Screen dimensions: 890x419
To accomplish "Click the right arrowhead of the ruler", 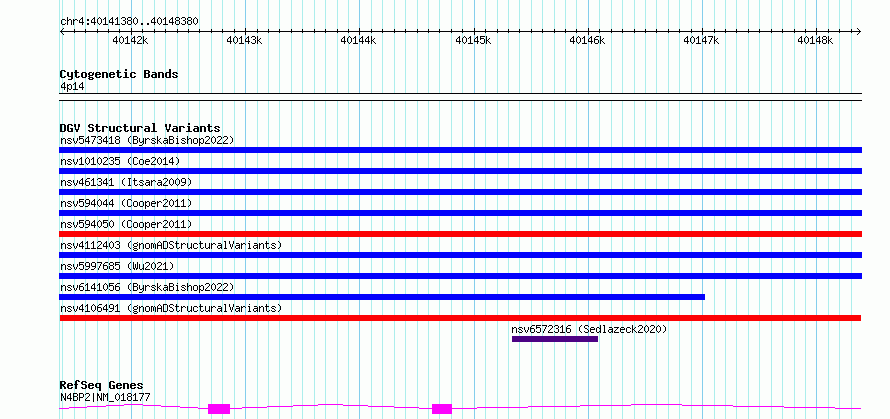I will 859,32.
